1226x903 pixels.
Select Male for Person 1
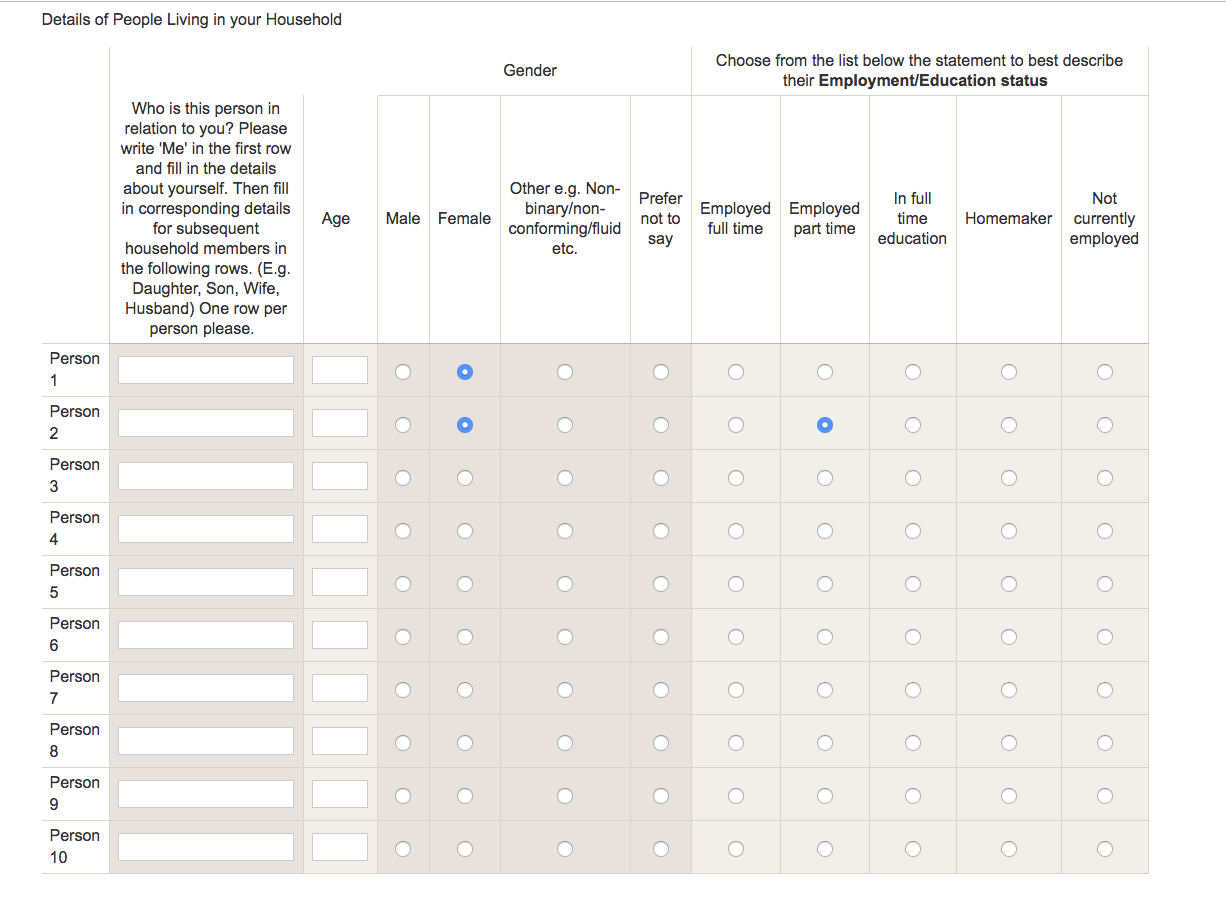click(402, 372)
